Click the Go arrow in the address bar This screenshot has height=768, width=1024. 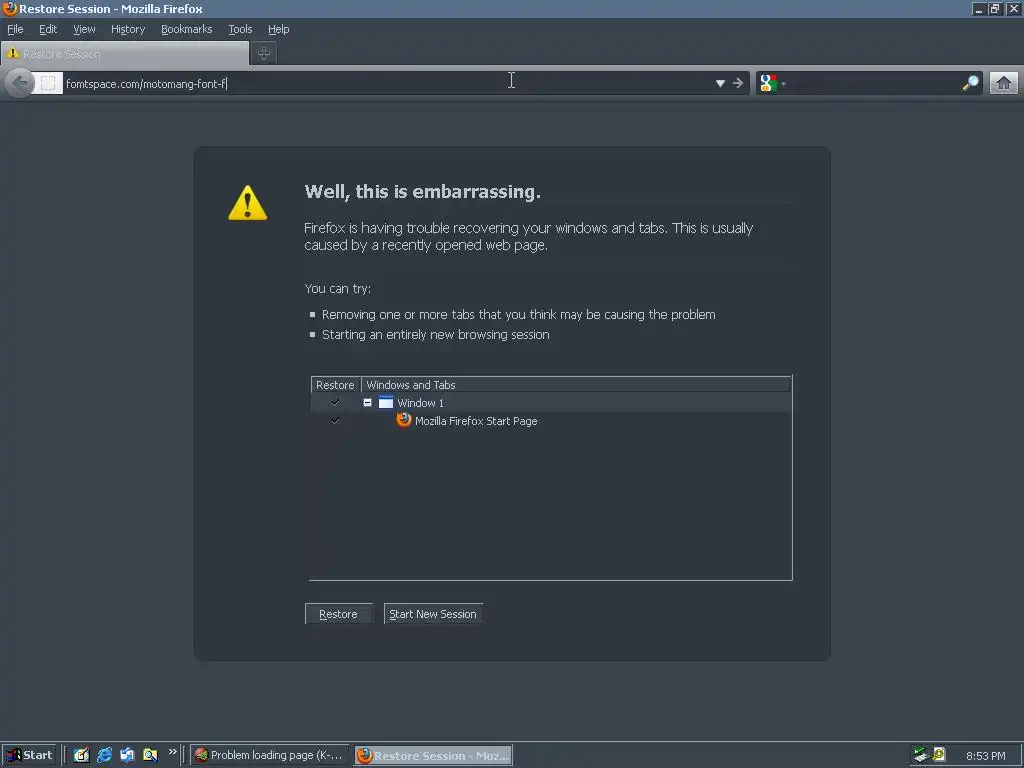pyautogui.click(x=738, y=83)
